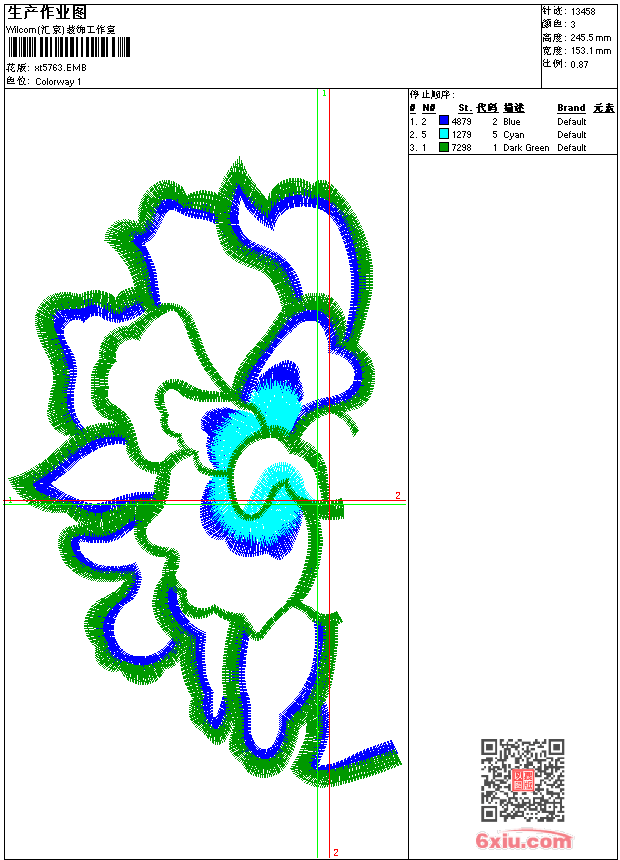Screen dimensions: 620x860
Task: Click the green marker 1 at top
Action: coord(324,94)
